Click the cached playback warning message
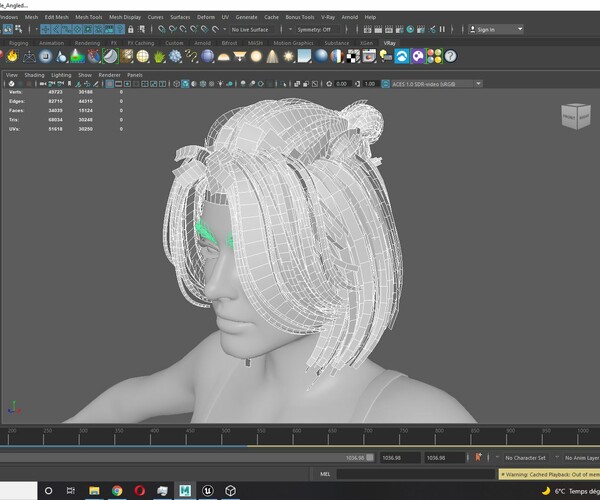Viewport: 600px width, 500px height. (x=549, y=474)
